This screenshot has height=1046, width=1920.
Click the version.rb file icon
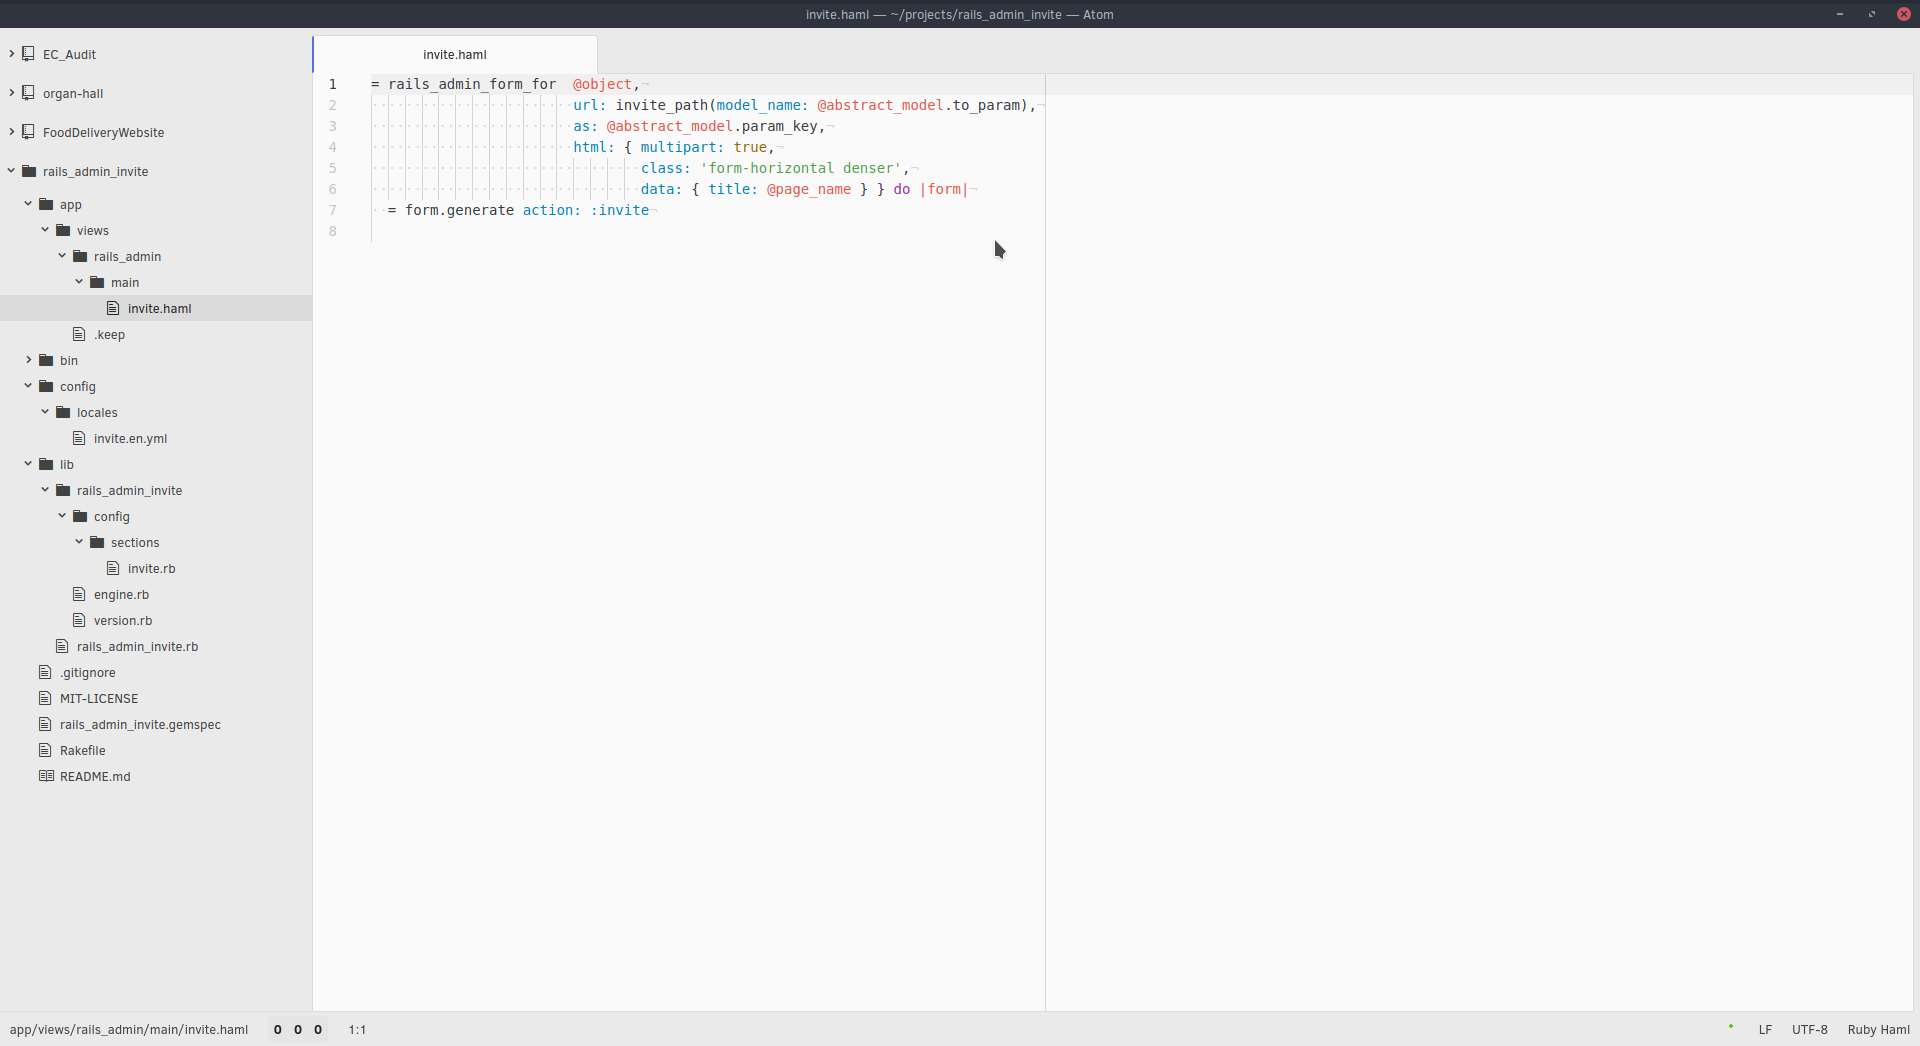pos(79,620)
